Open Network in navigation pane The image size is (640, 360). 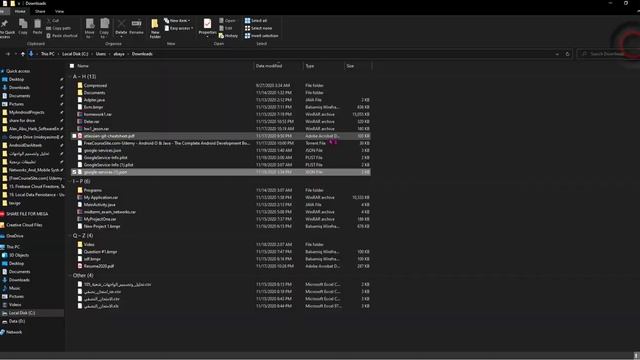pyautogui.click(x=14, y=332)
